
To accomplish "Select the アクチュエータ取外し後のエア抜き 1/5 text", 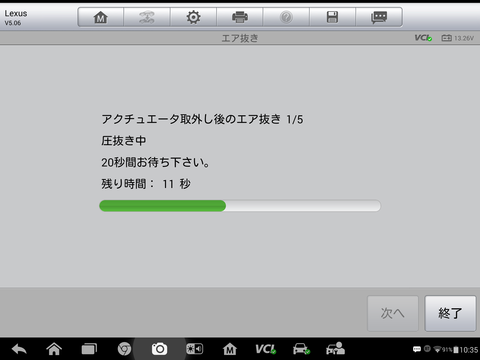I will [x=202, y=119].
